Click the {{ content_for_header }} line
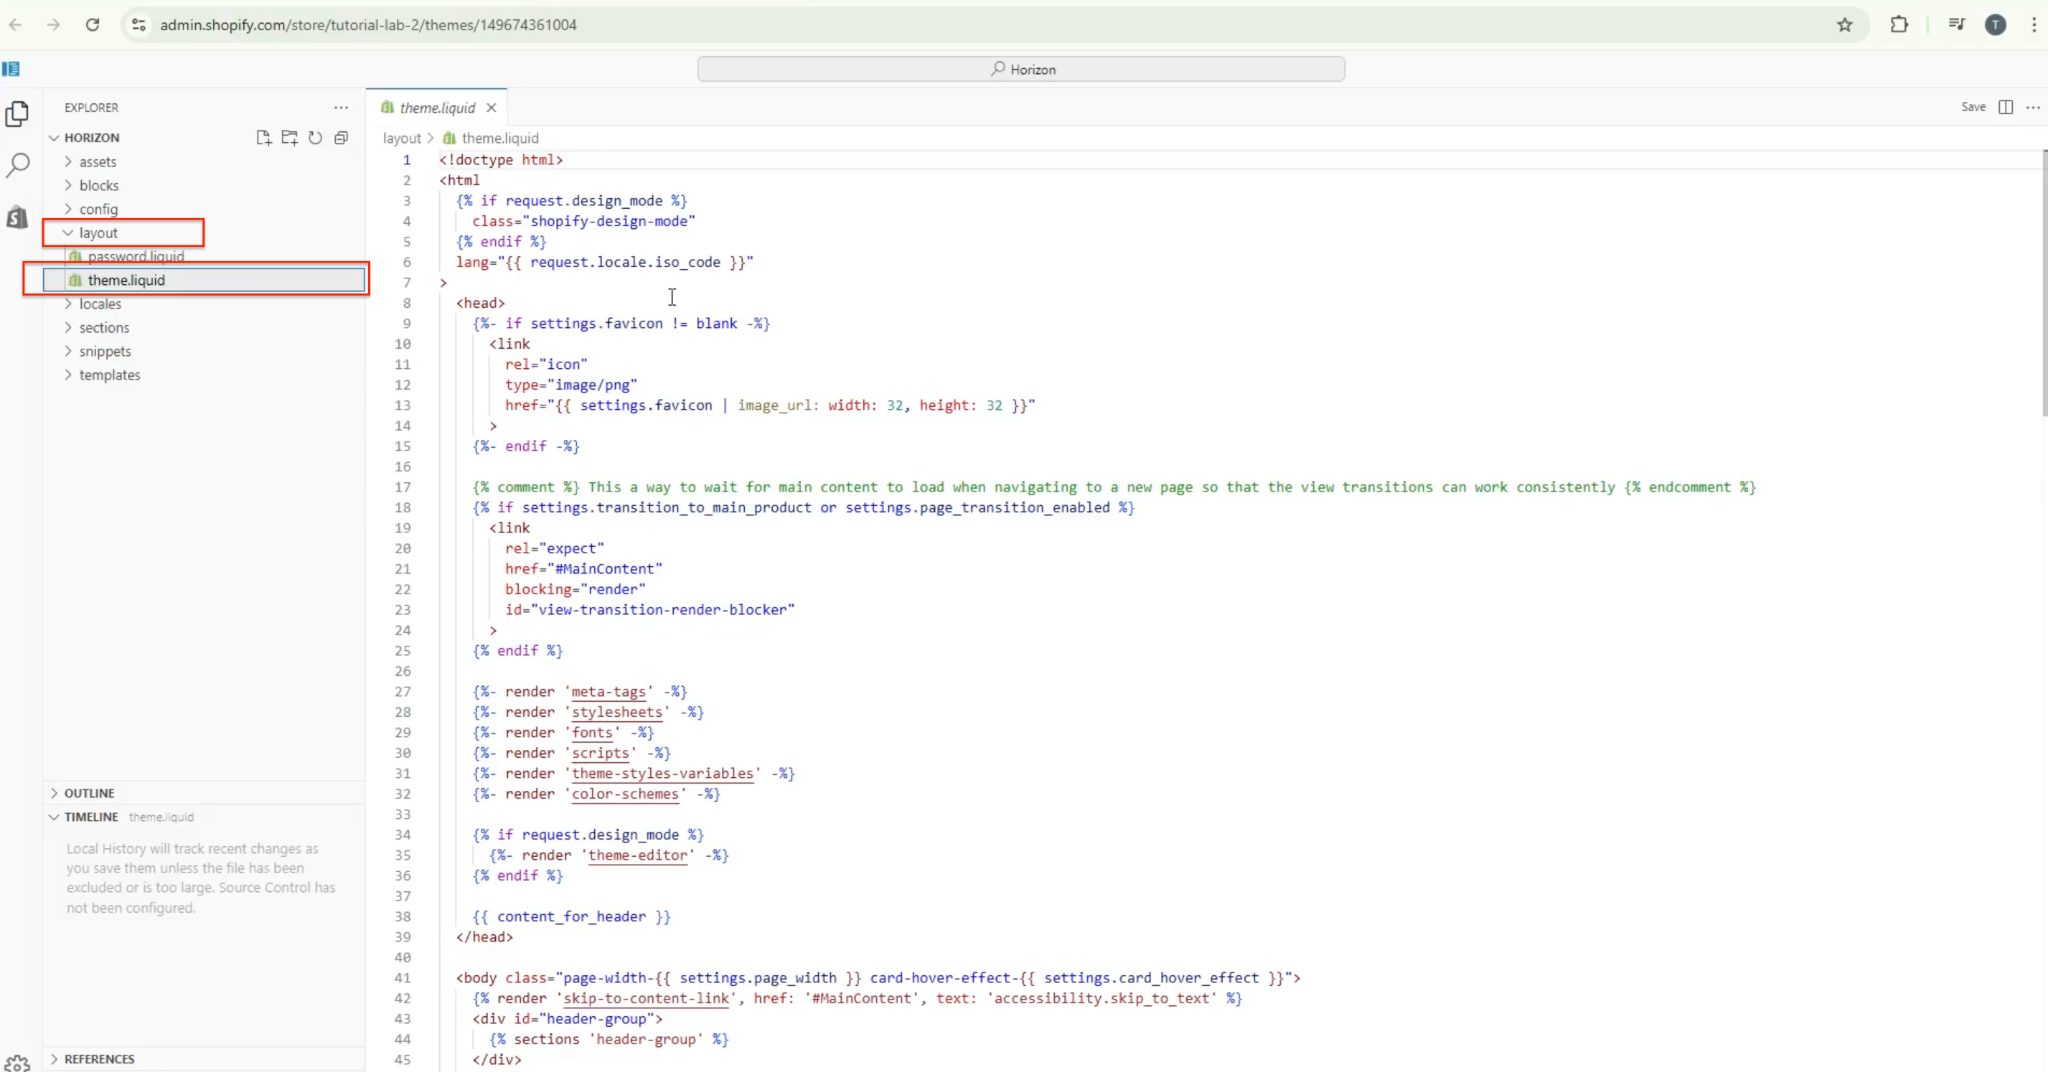 [x=571, y=917]
